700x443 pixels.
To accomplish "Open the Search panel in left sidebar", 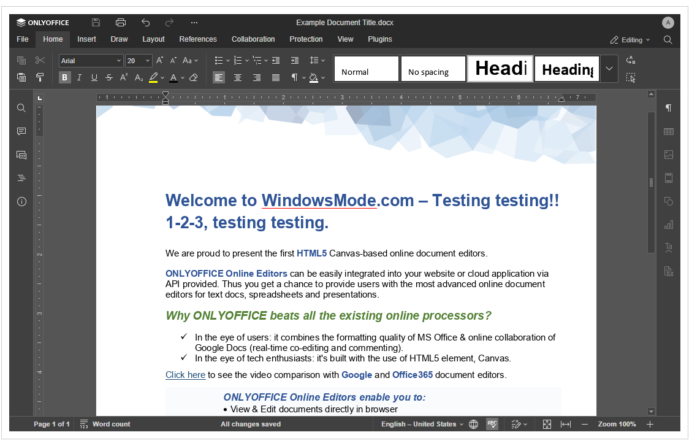I will (x=21, y=108).
